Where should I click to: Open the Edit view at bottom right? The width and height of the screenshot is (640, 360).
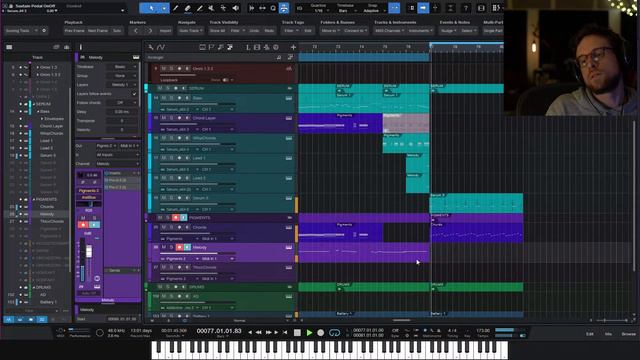coord(590,334)
